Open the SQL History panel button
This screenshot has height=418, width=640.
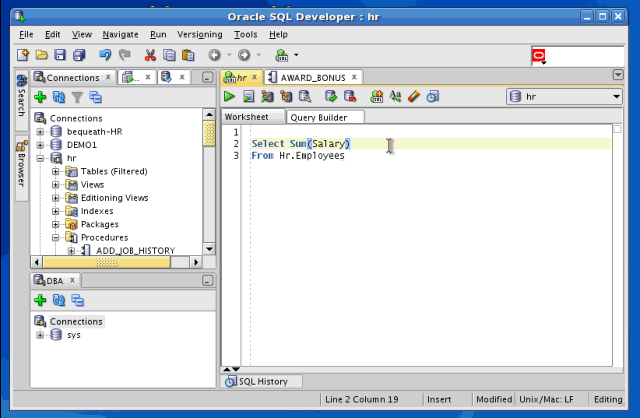pos(261,381)
